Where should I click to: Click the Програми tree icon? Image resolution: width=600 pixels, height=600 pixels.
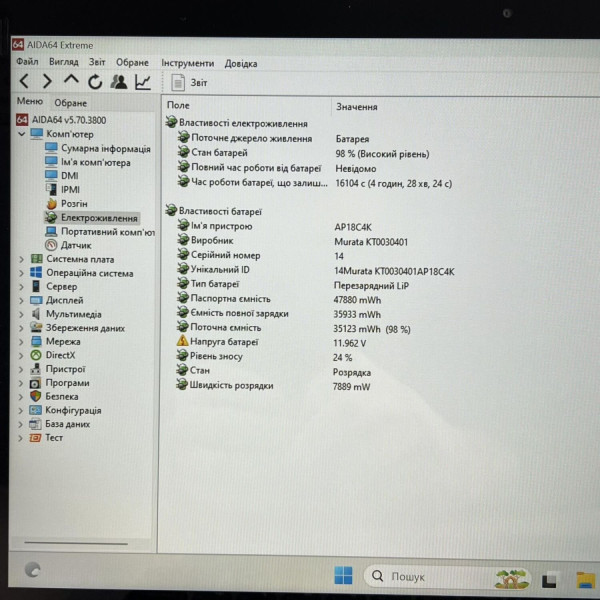click(x=35, y=383)
